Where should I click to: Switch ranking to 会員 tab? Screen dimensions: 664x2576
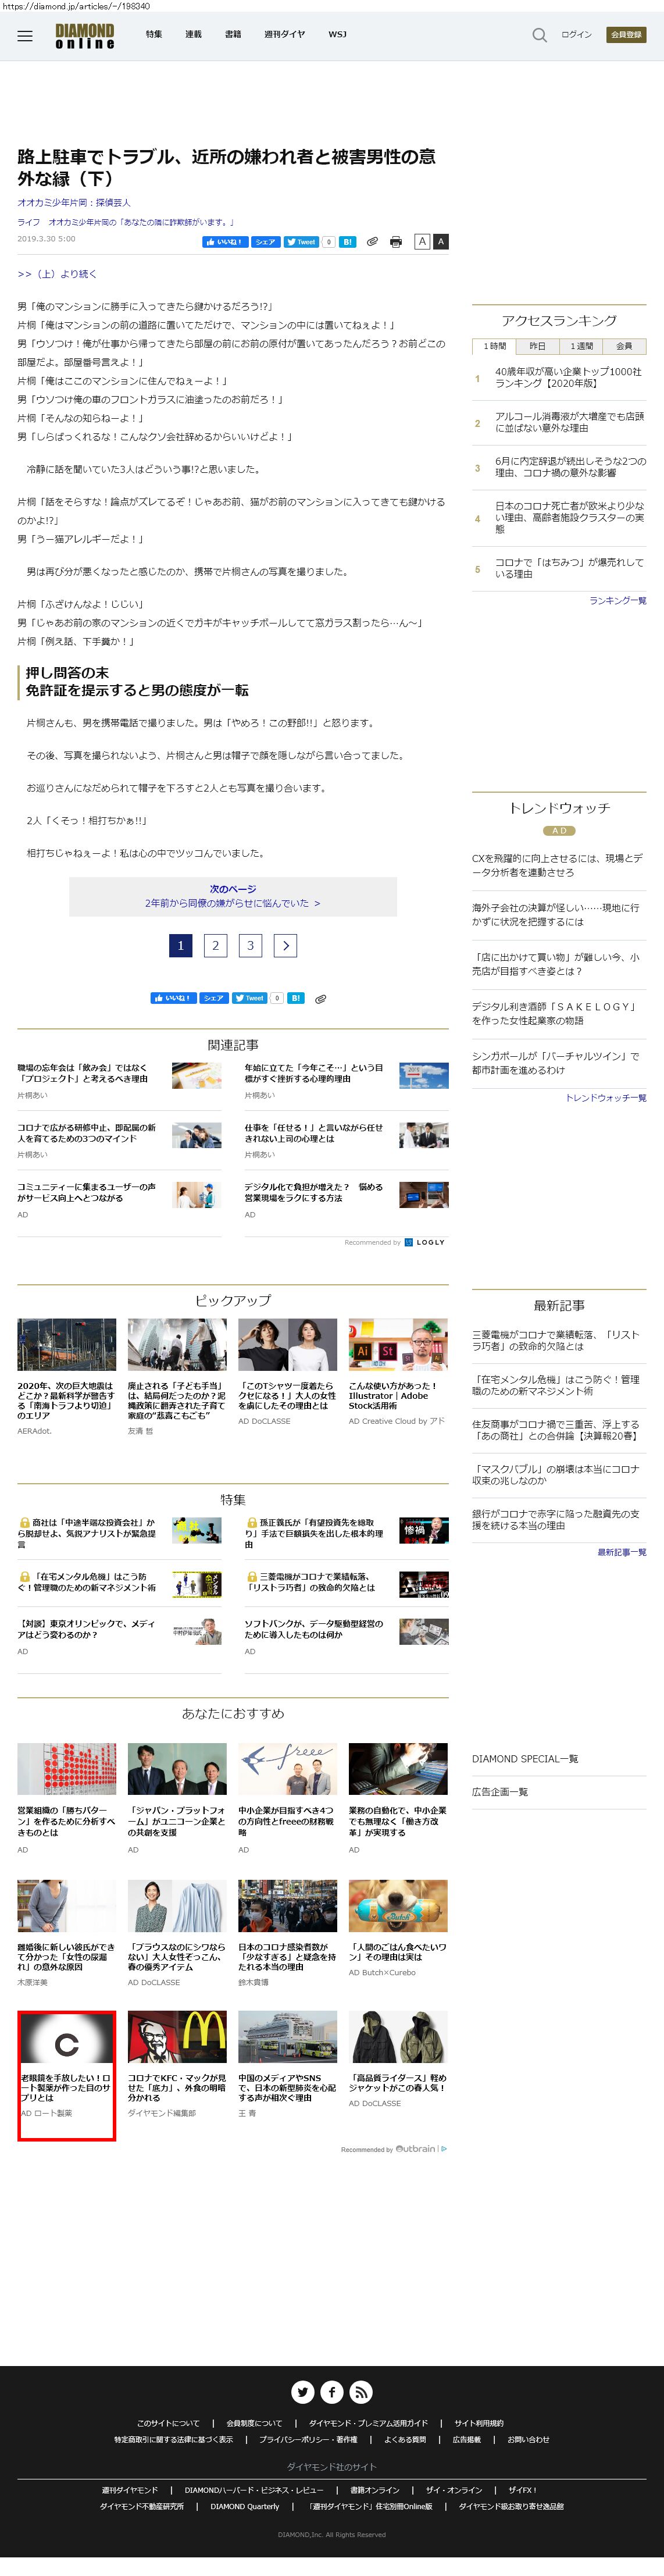[x=624, y=346]
